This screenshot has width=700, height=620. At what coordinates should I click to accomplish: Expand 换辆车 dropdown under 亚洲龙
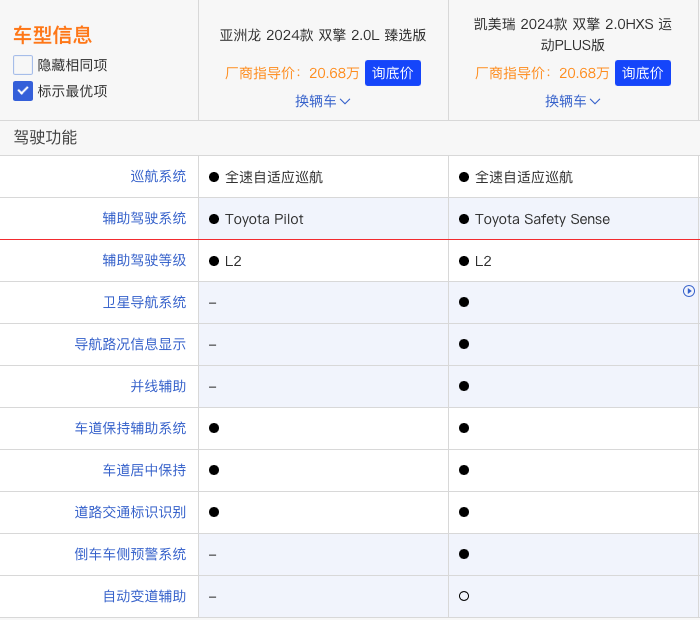point(323,101)
